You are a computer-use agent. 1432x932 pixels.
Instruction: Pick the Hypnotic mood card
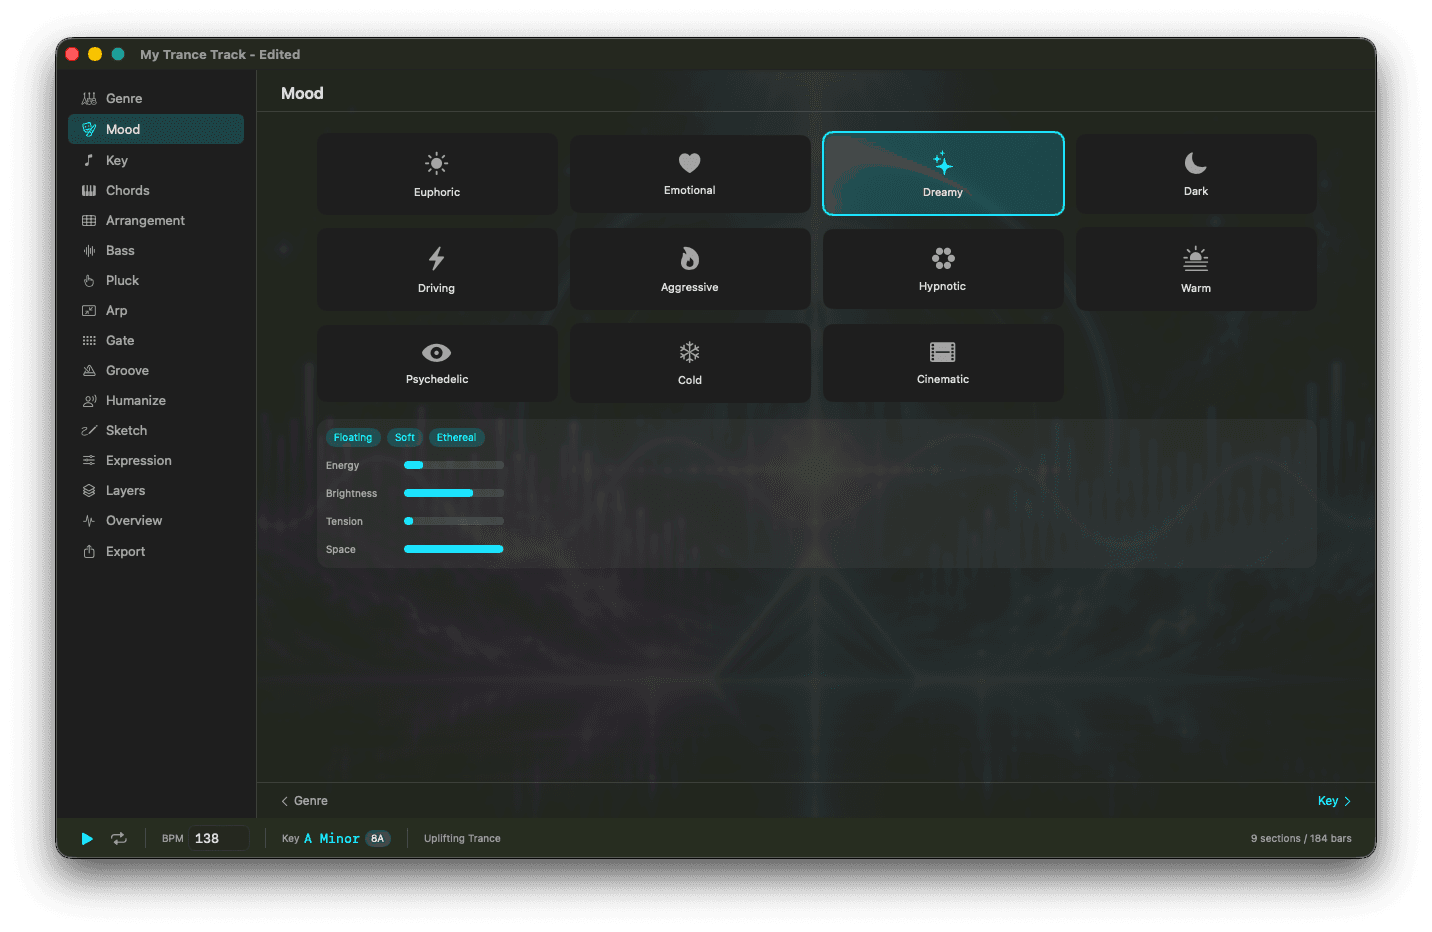(x=943, y=269)
